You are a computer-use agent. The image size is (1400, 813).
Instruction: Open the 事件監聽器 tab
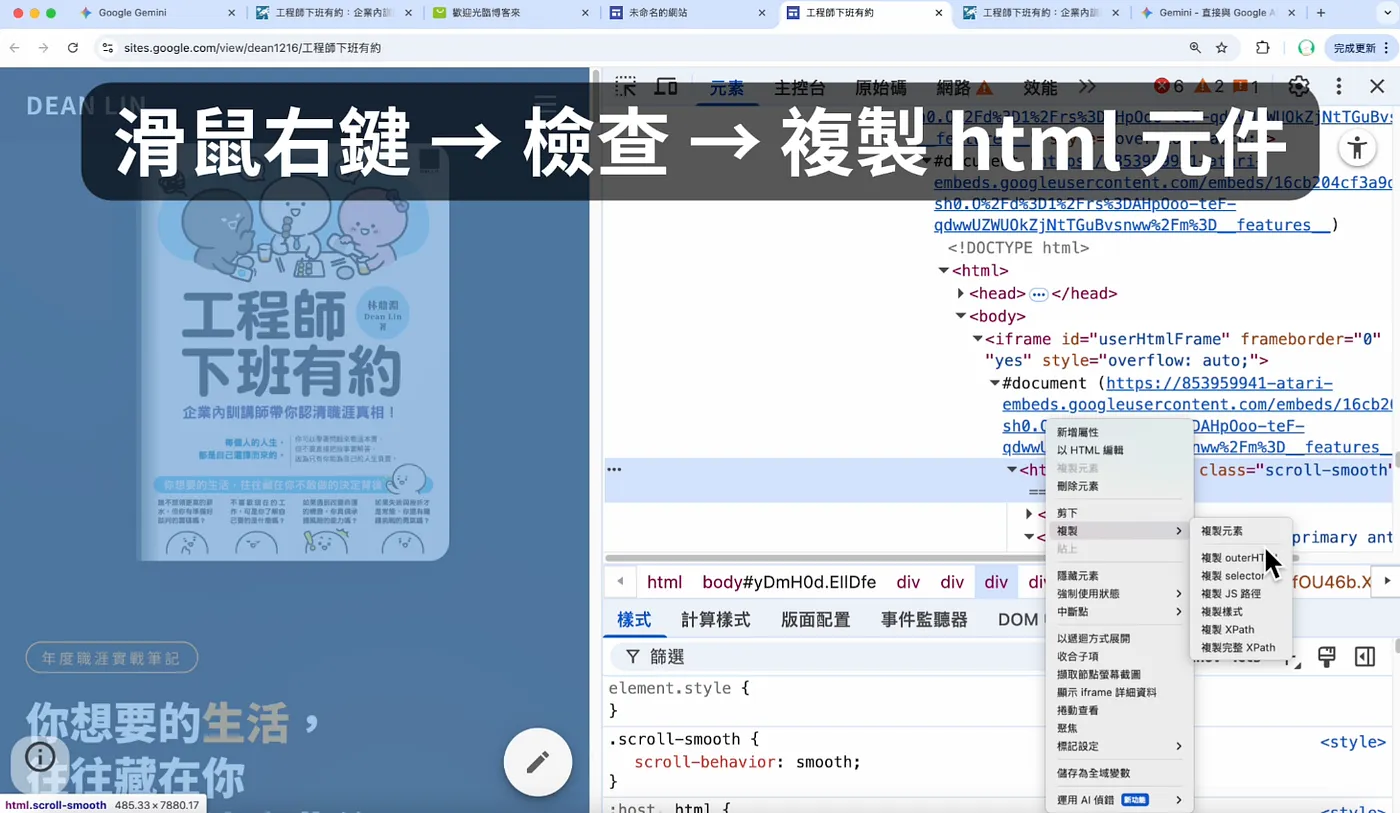pos(924,620)
